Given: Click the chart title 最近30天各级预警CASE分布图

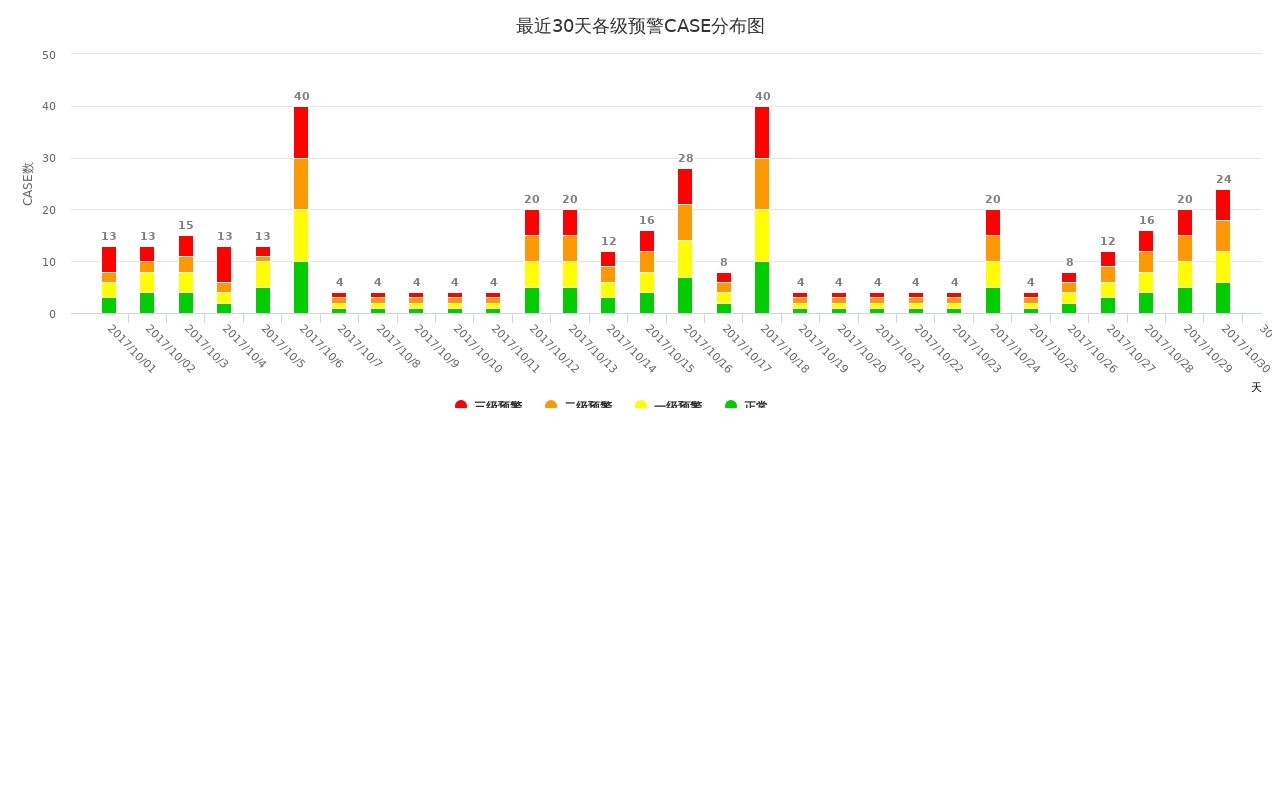Looking at the screenshot, I should tap(640, 27).
